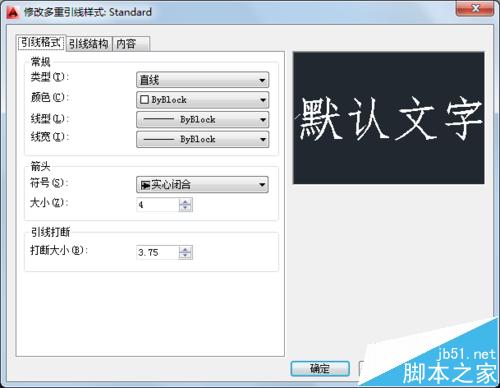Switch to the 引线结构 tab
This screenshot has width=500, height=388.
pos(89,44)
